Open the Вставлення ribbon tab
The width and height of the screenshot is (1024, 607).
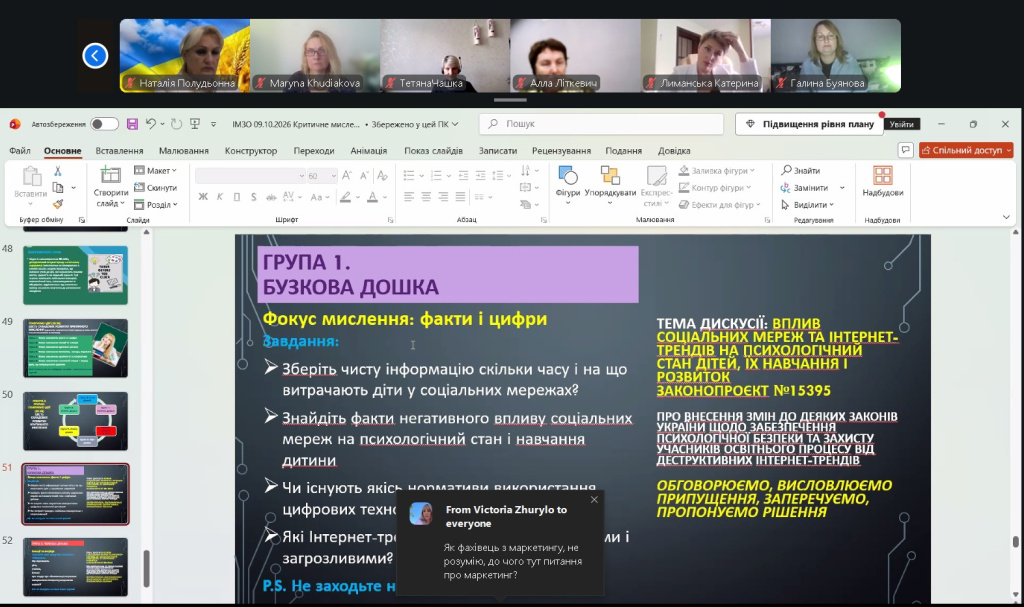(x=119, y=150)
